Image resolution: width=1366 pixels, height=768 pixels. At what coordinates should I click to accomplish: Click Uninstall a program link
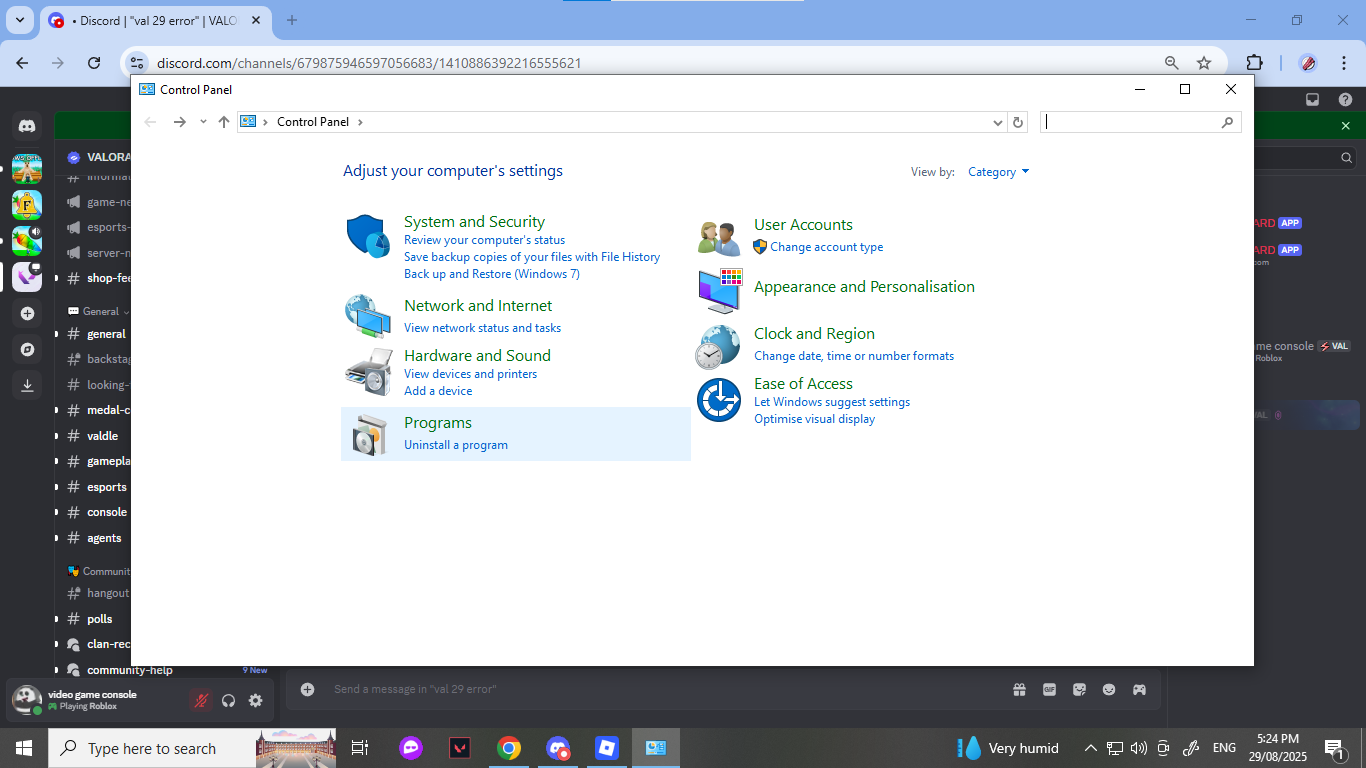pos(456,445)
